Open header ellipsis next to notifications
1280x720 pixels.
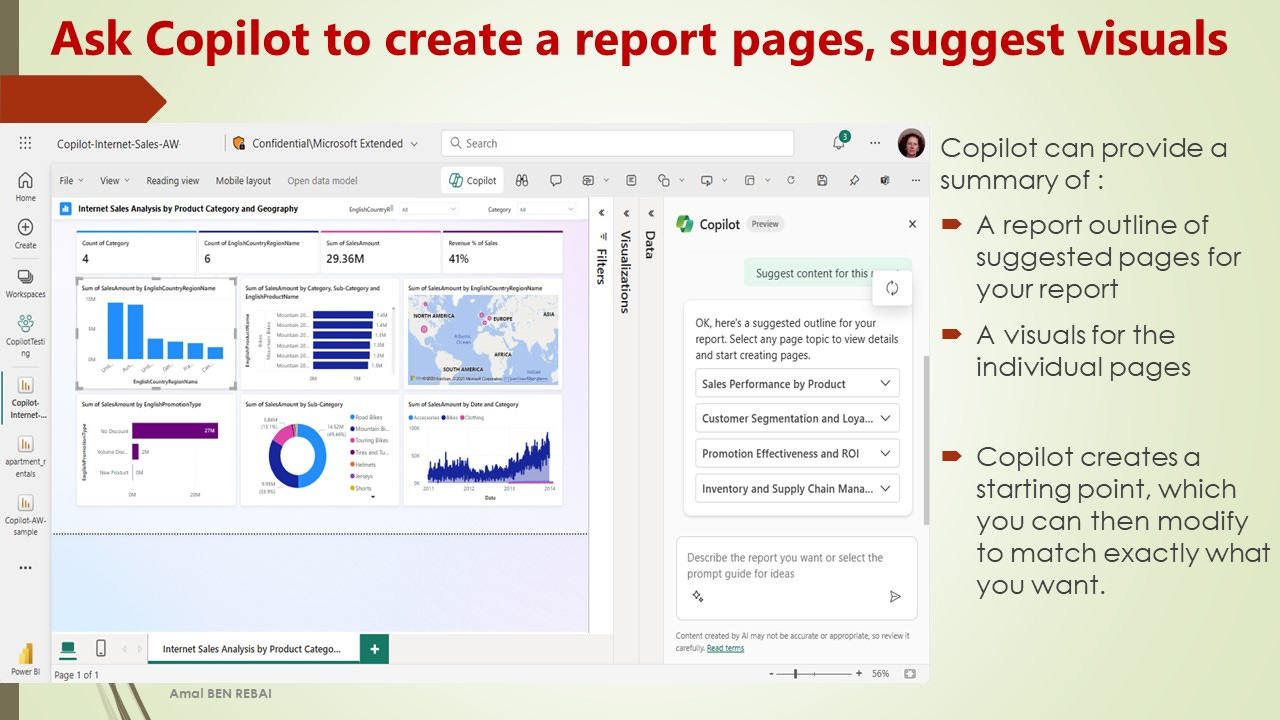pos(875,143)
